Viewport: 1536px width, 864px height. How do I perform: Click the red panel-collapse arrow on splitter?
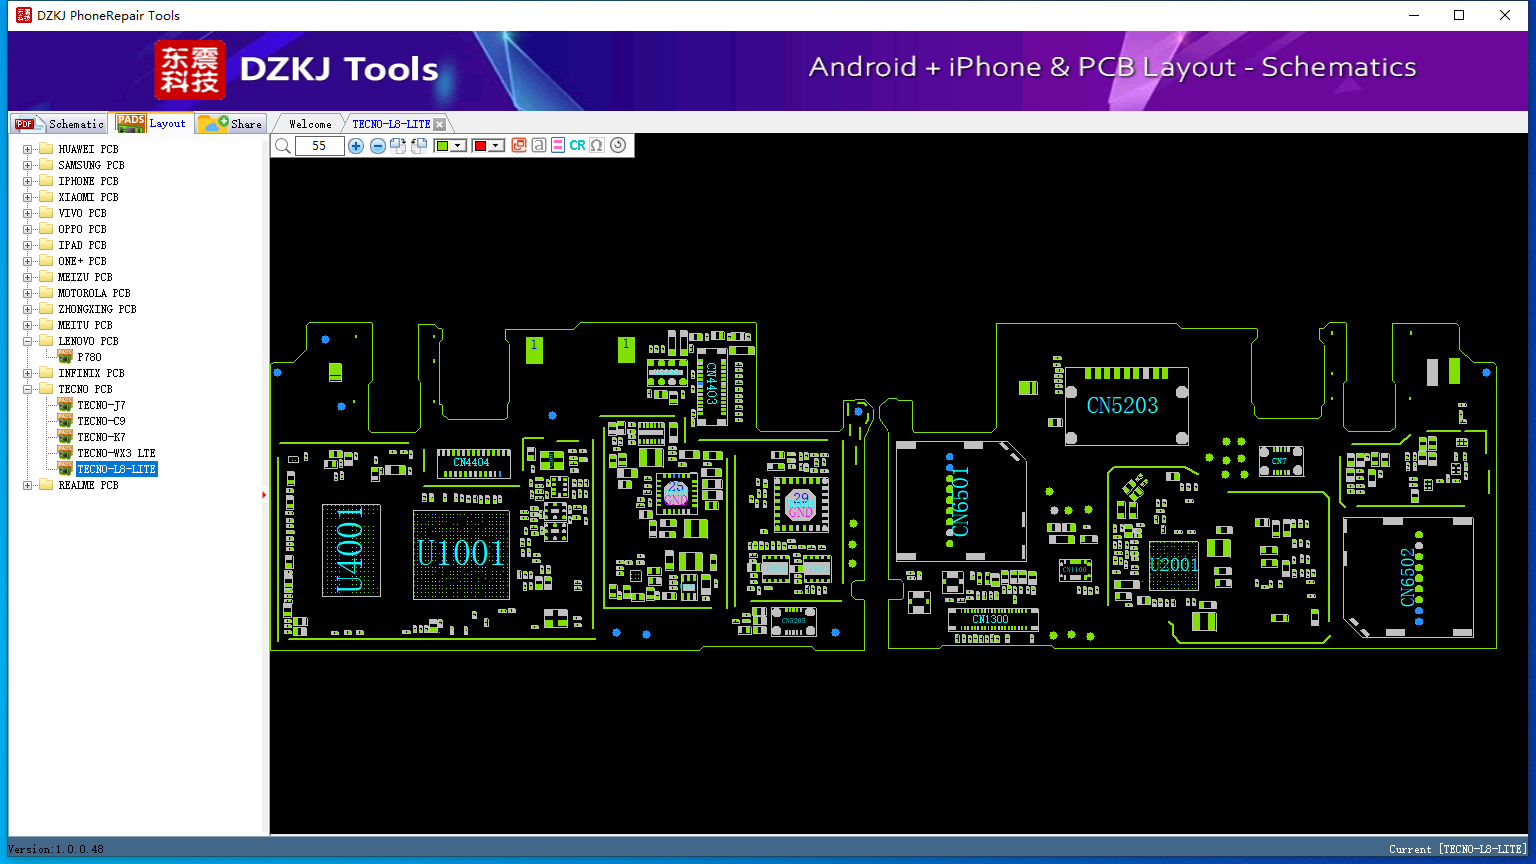[264, 494]
